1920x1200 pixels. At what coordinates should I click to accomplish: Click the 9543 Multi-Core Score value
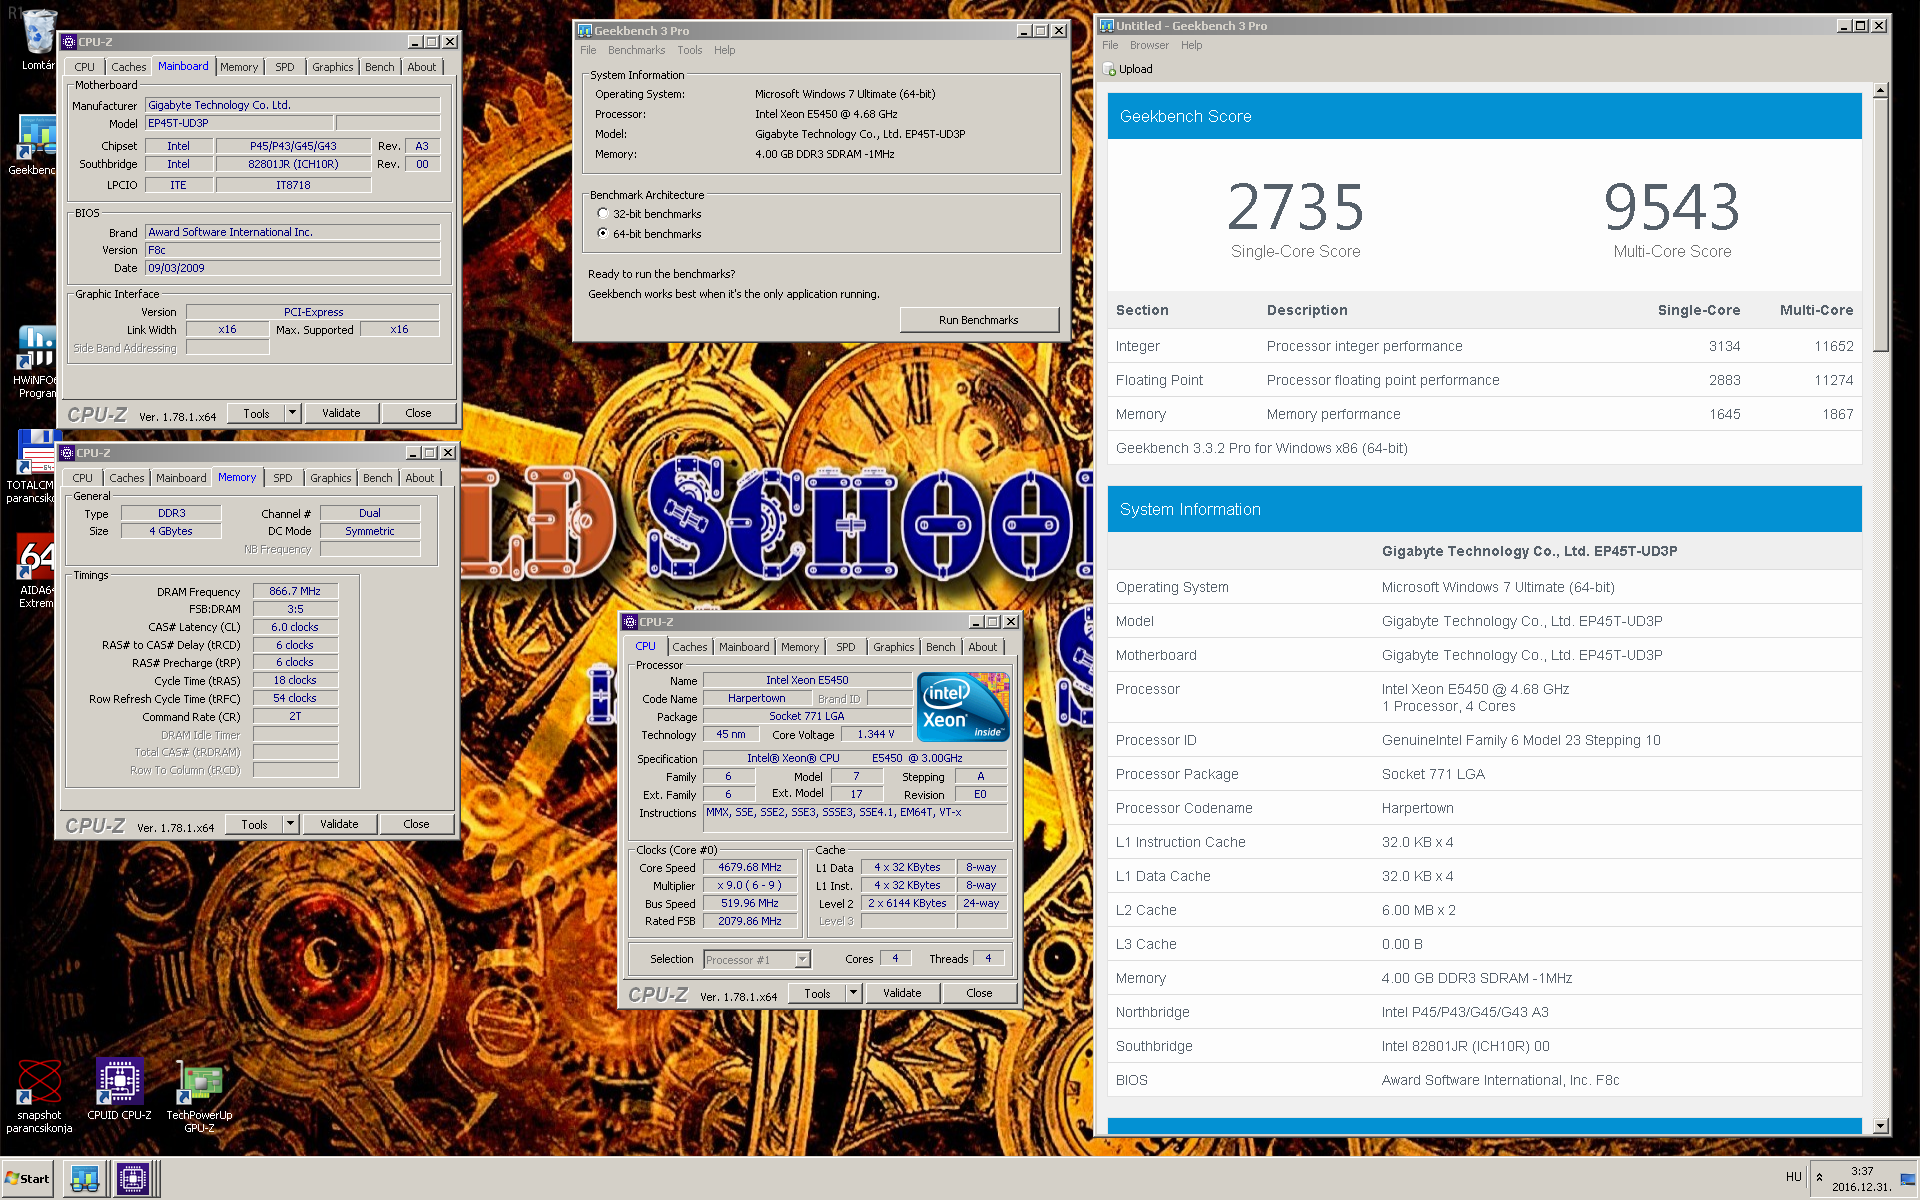[x=1672, y=206]
